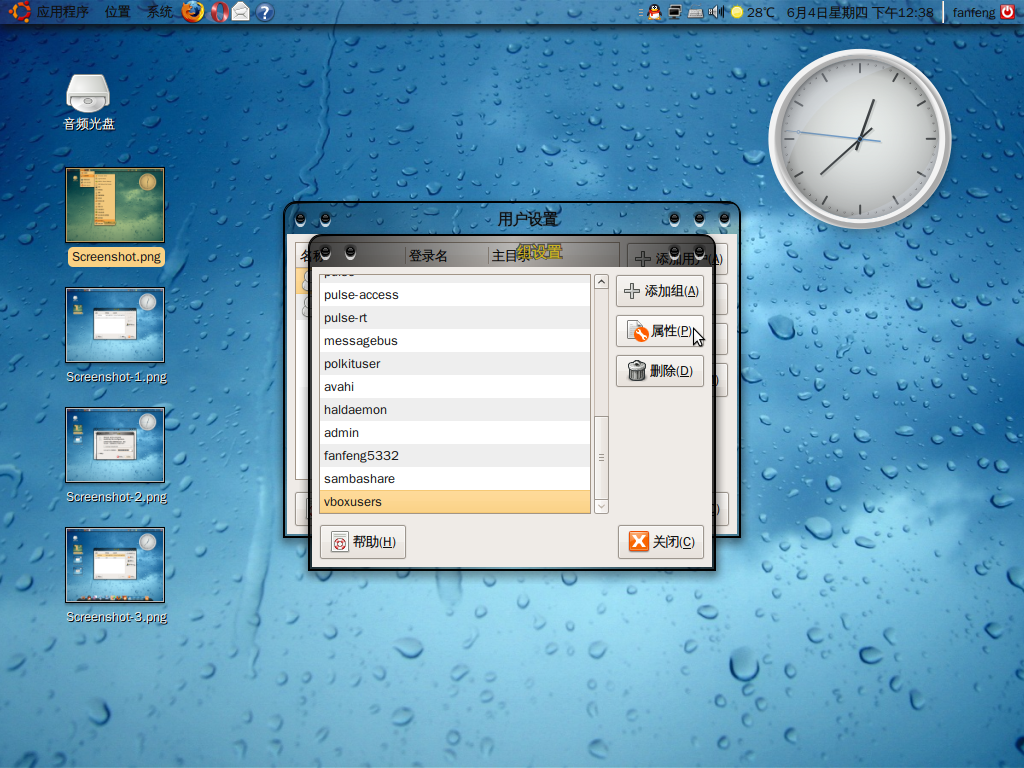The width and height of the screenshot is (1024, 768).
Task: Click the 添加组(A) button
Action: click(660, 291)
